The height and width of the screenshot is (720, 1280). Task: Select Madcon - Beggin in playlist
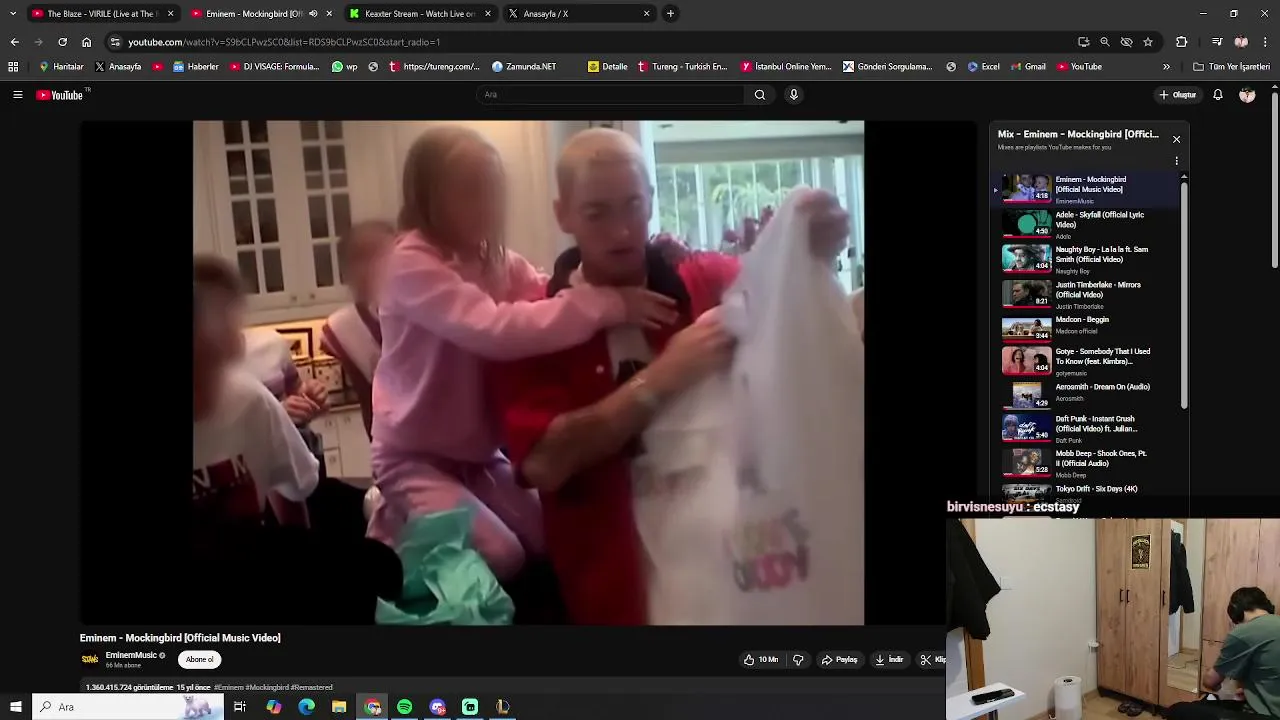(x=1085, y=327)
